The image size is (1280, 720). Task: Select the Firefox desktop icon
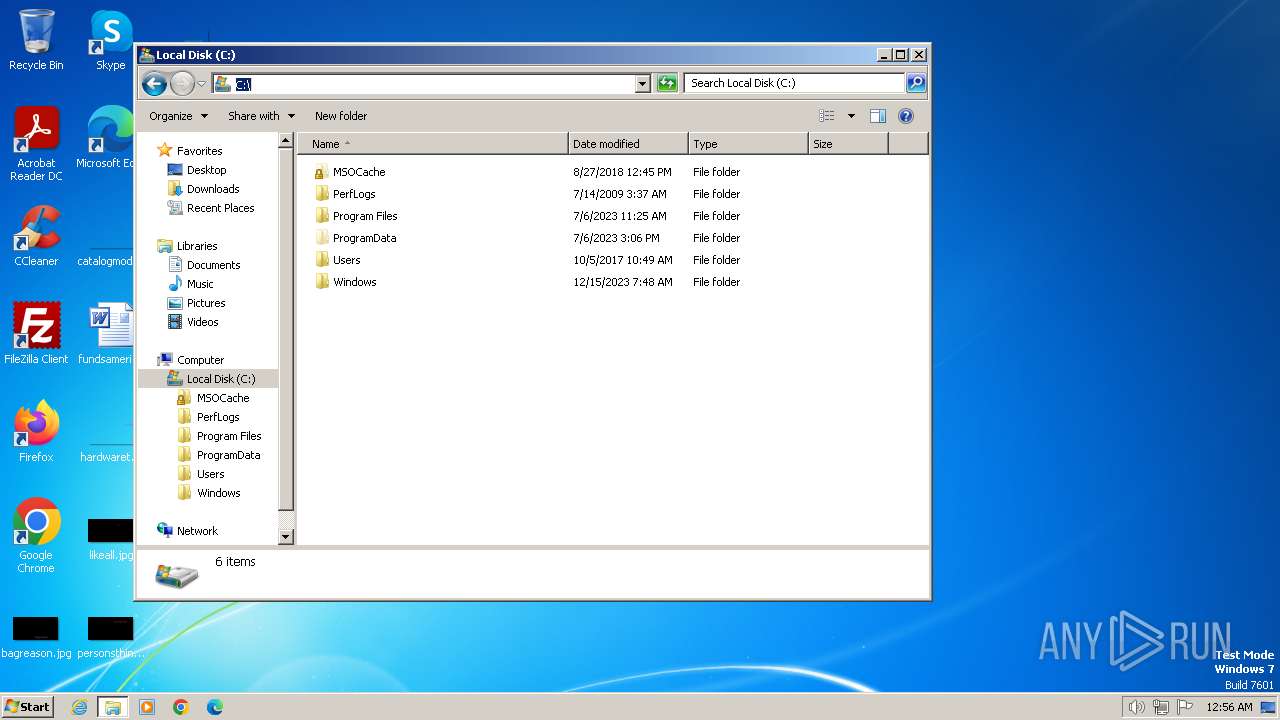[36, 432]
